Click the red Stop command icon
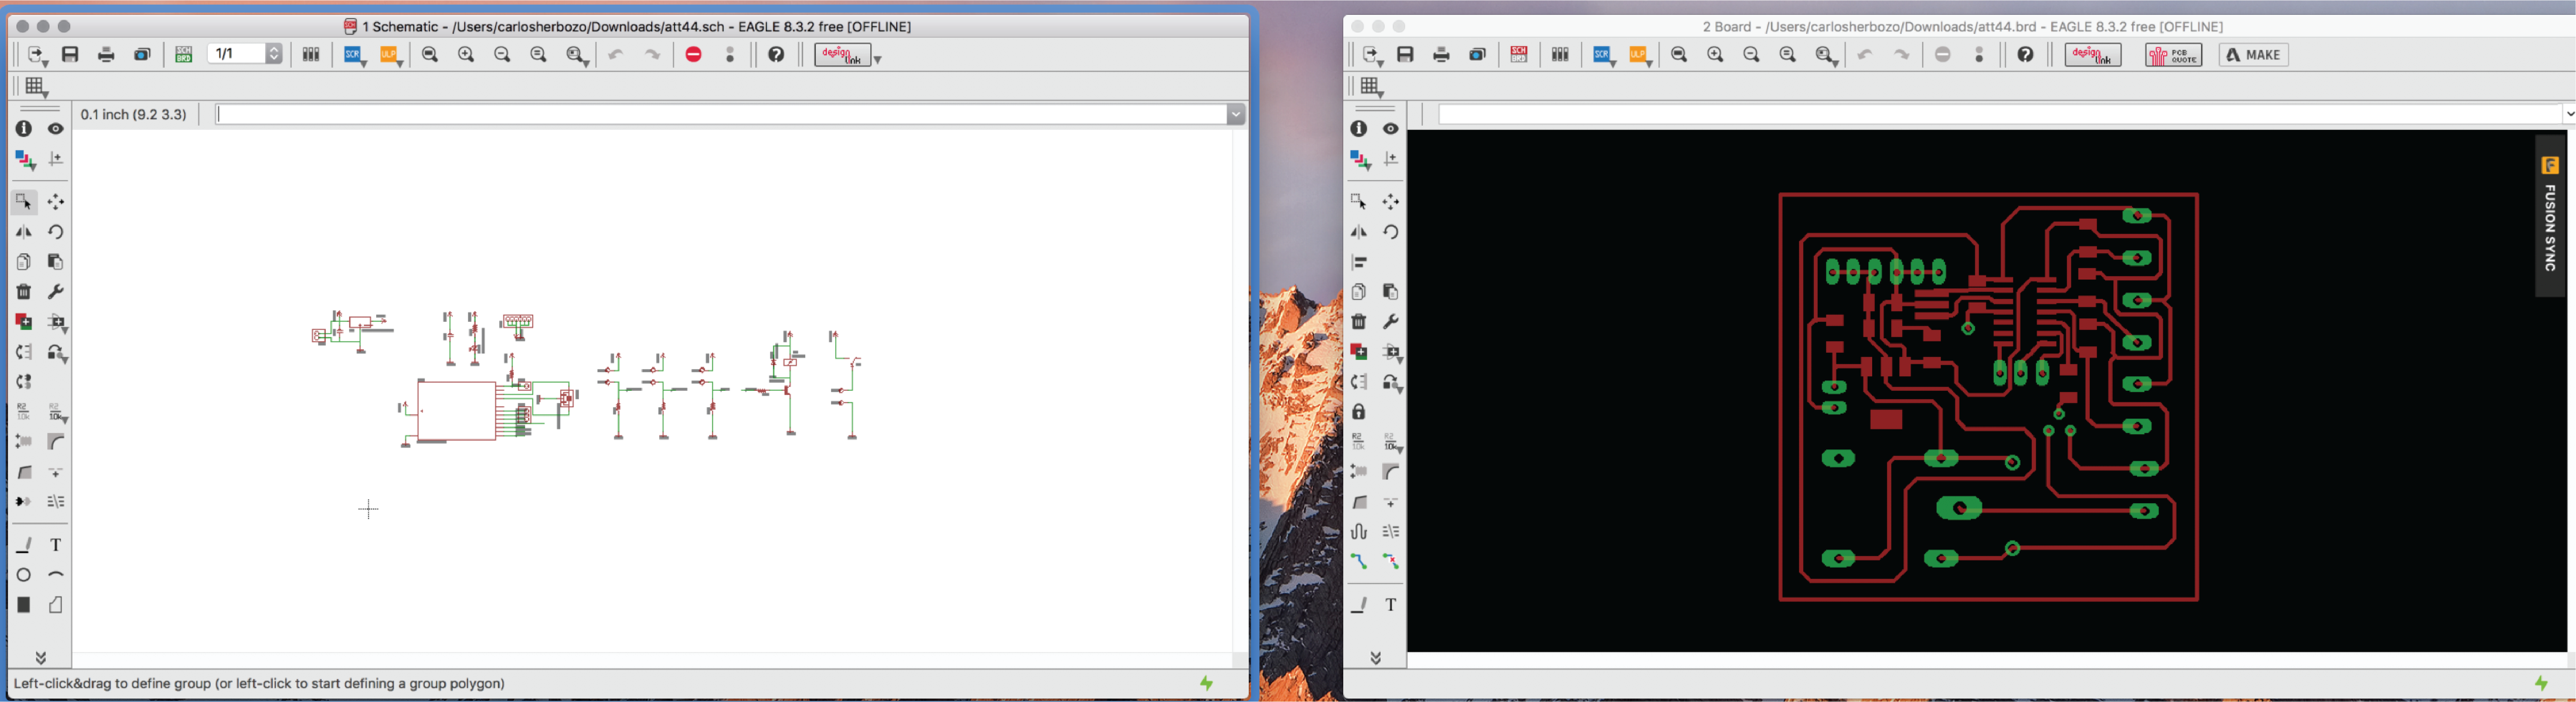 coord(694,55)
